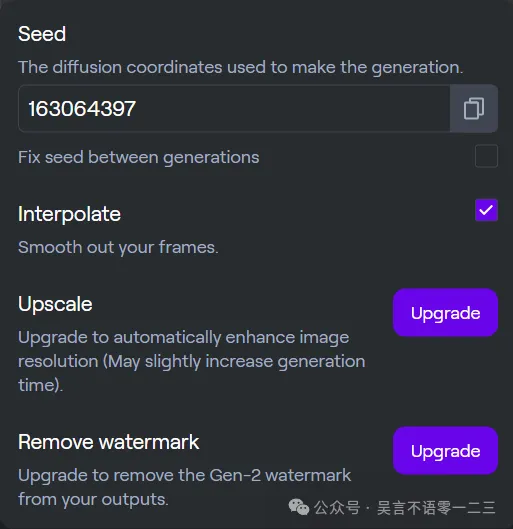Click the Smooth out your frames text
Image resolution: width=513 pixels, height=529 pixels.
118,248
